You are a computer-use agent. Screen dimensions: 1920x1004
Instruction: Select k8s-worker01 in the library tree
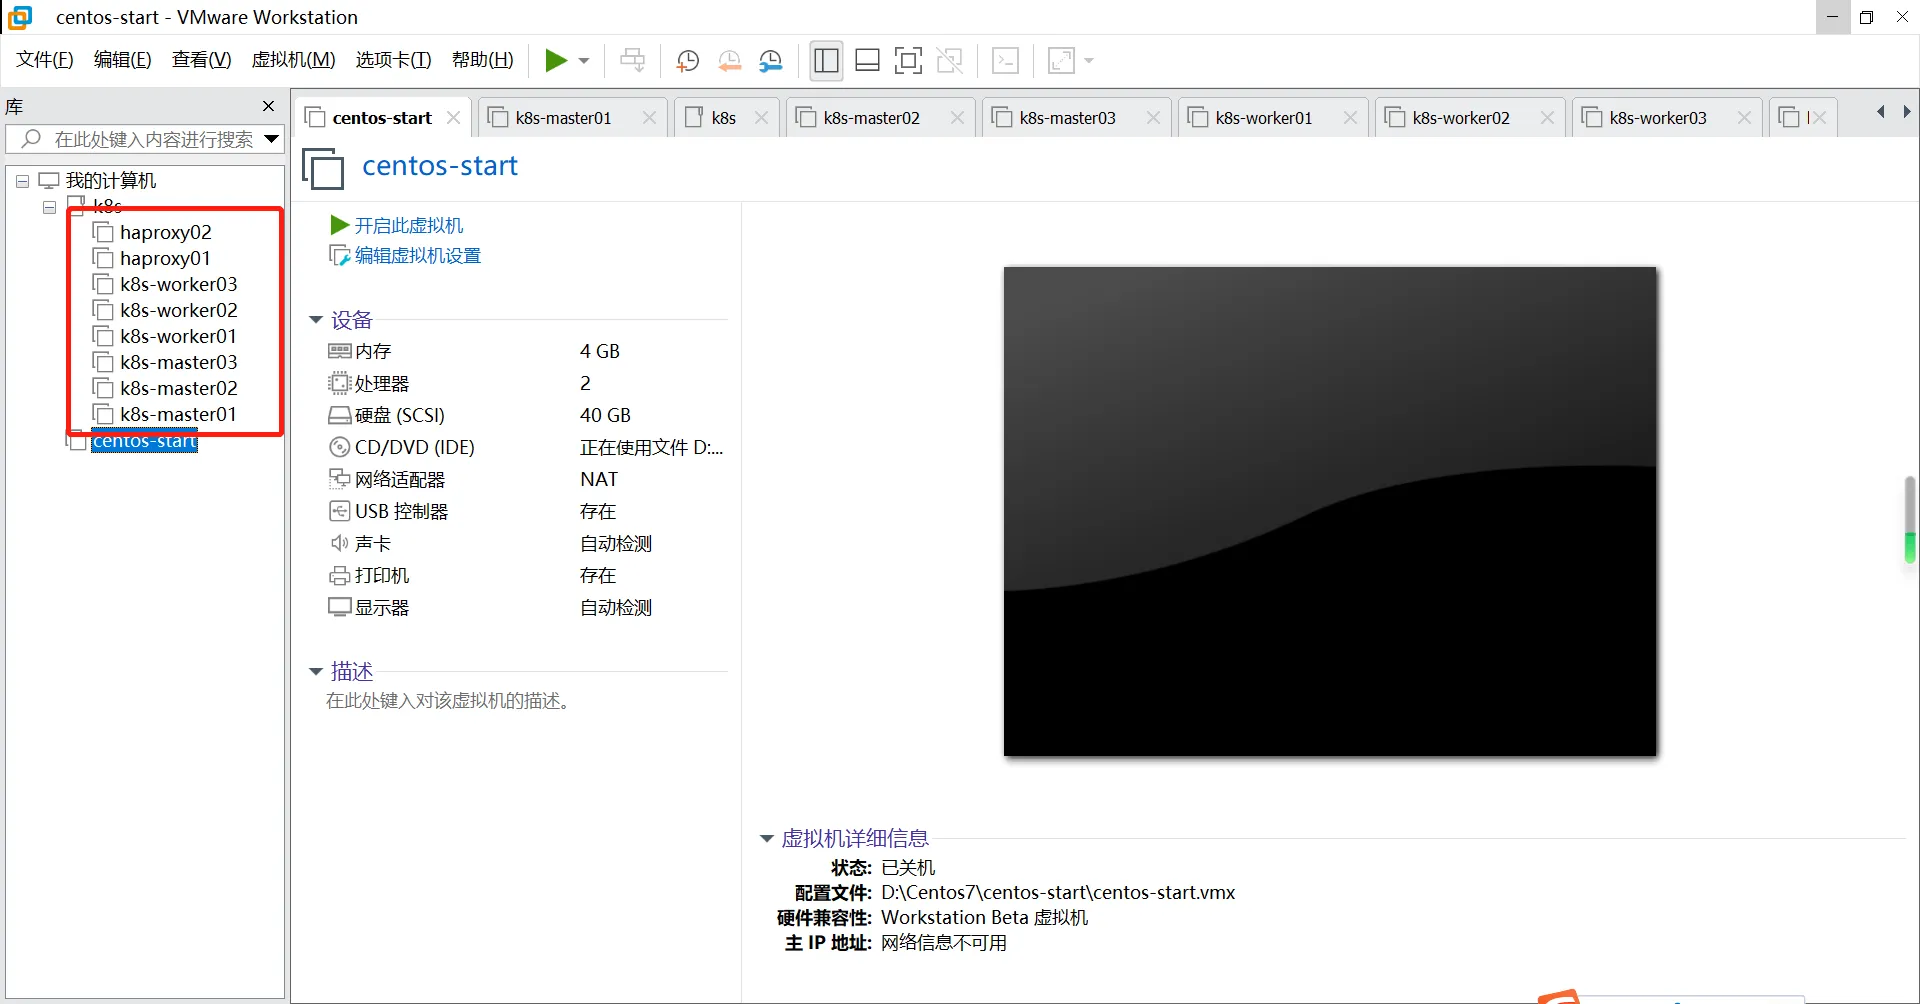click(x=178, y=336)
